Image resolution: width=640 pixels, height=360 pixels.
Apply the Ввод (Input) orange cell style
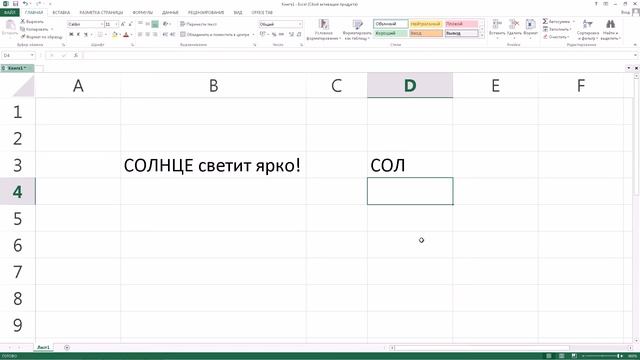tap(426, 33)
